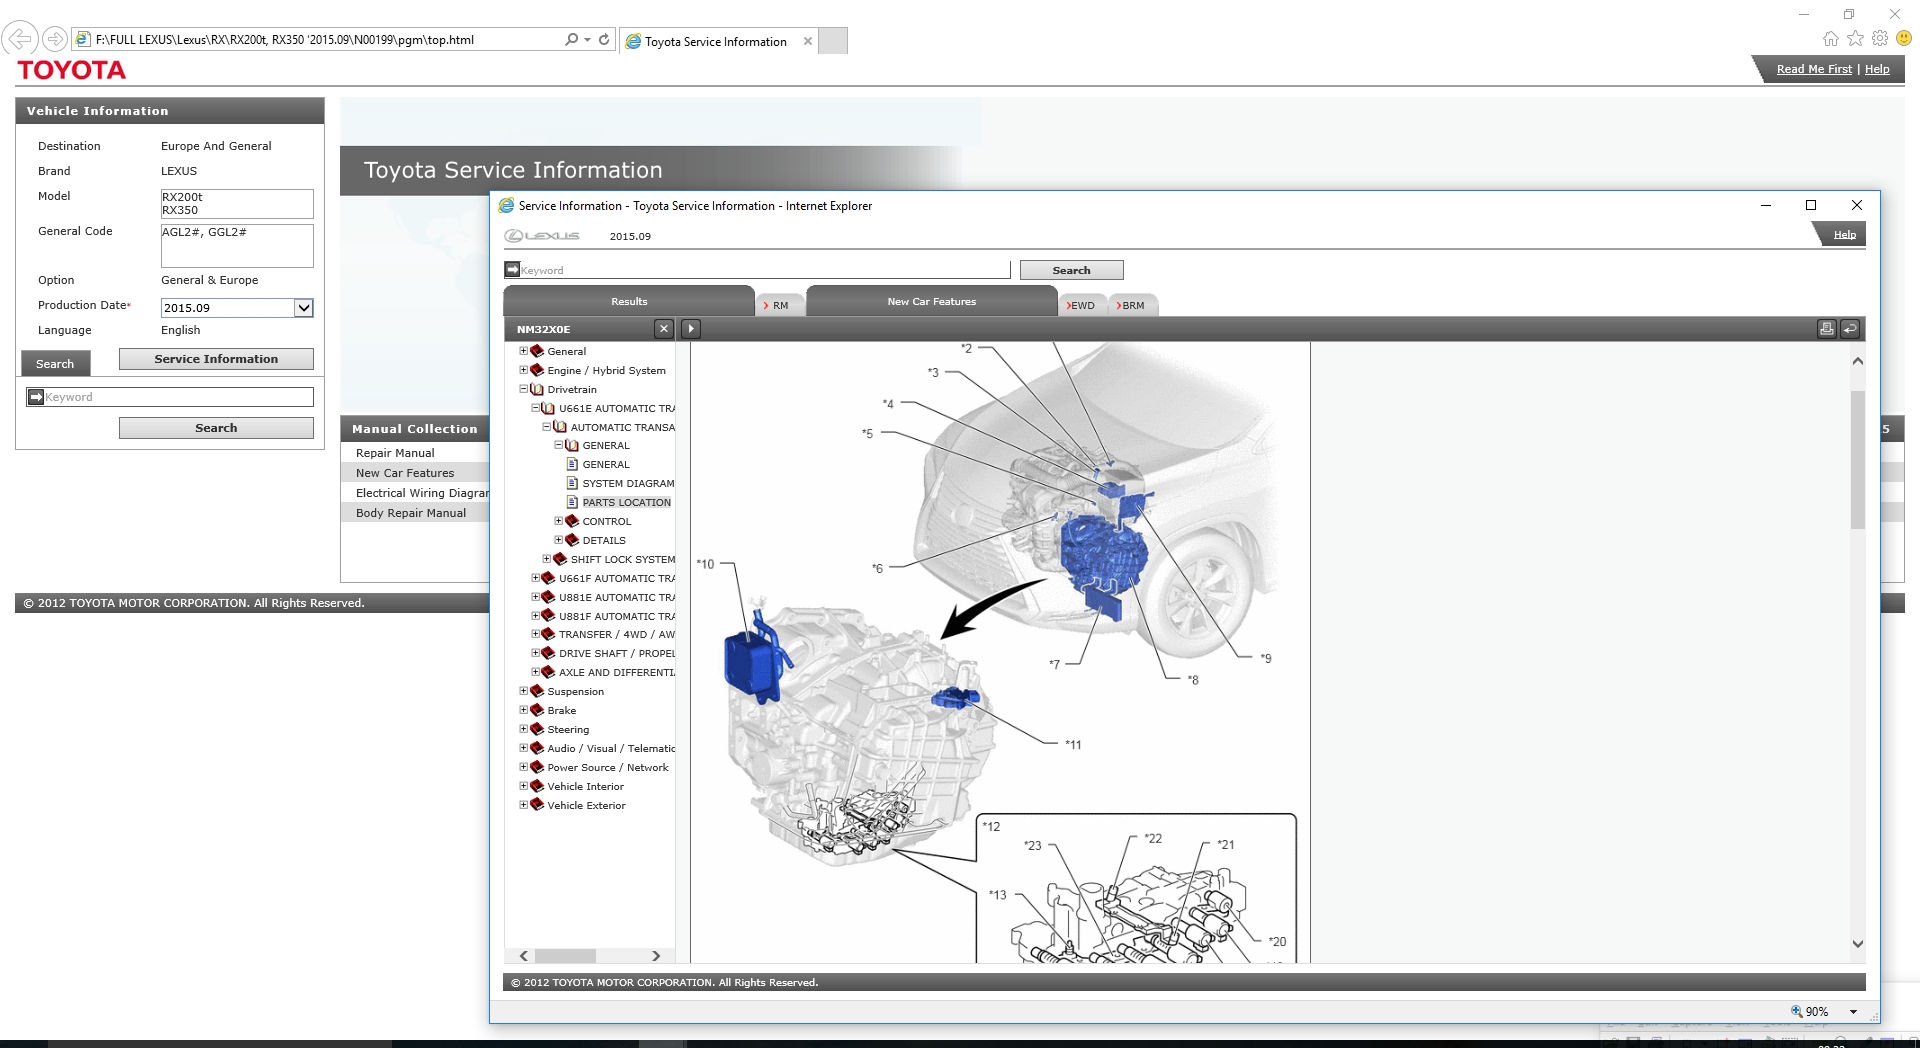Switch to the New Car Features tab

[931, 301]
